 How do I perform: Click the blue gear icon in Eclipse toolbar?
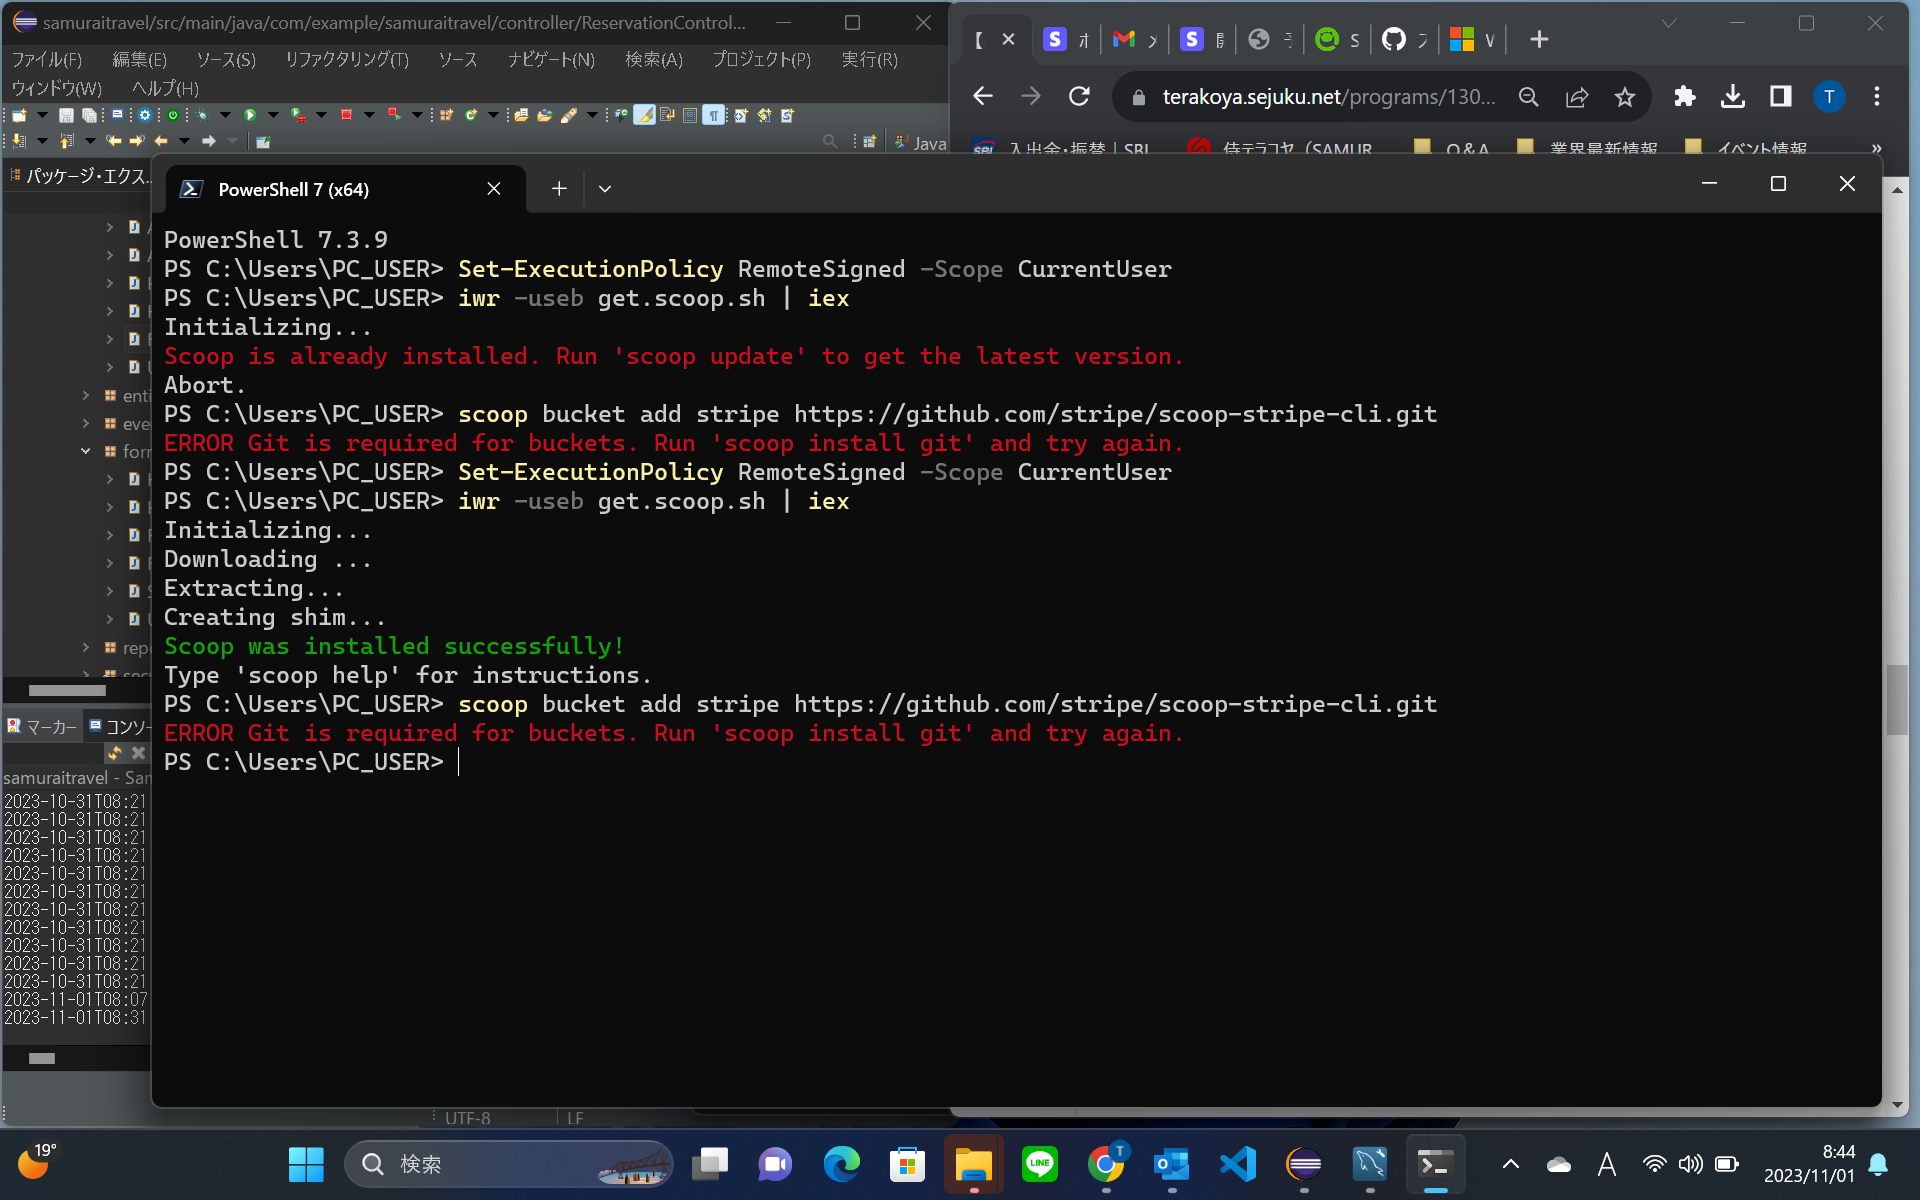click(x=145, y=115)
